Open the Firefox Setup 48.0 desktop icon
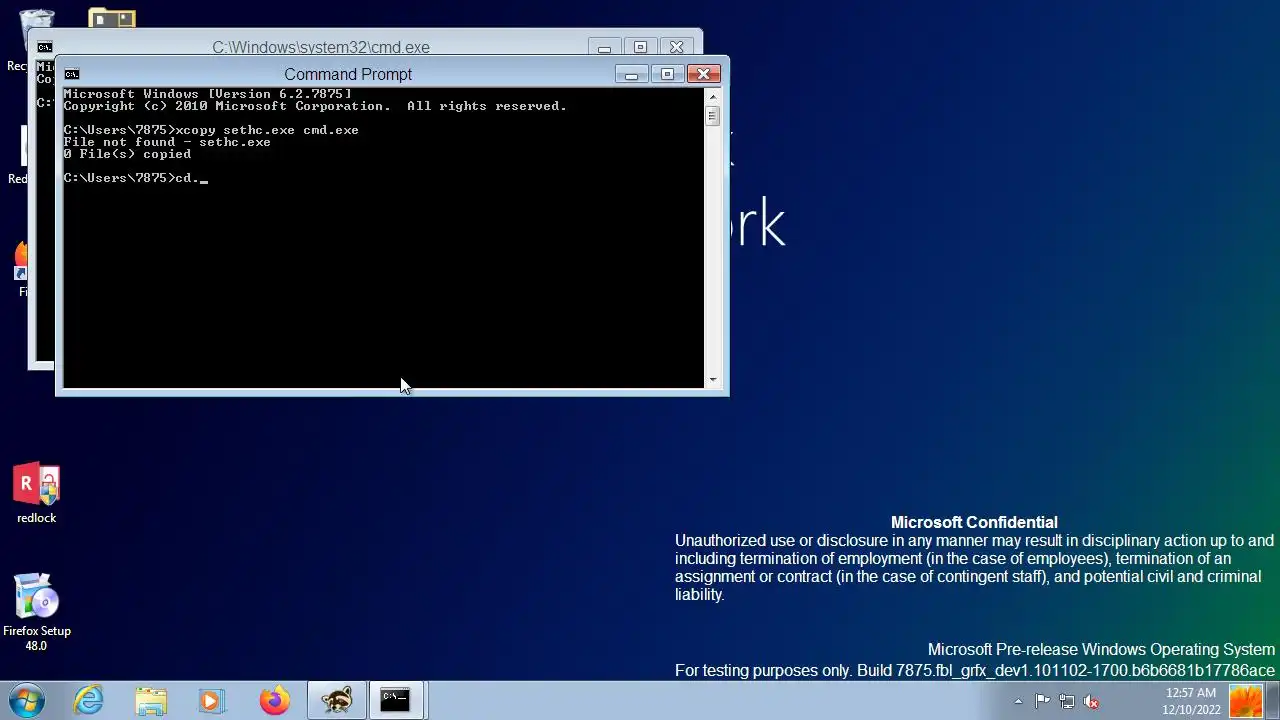 pos(36,612)
